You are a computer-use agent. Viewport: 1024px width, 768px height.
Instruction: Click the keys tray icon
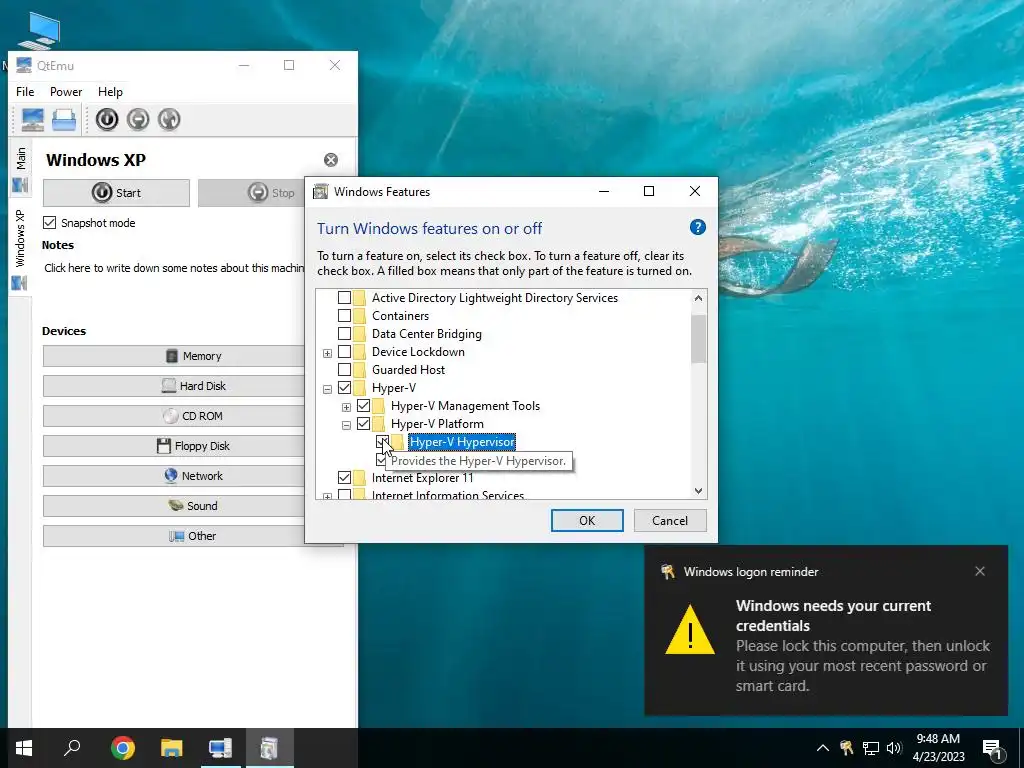[846, 748]
